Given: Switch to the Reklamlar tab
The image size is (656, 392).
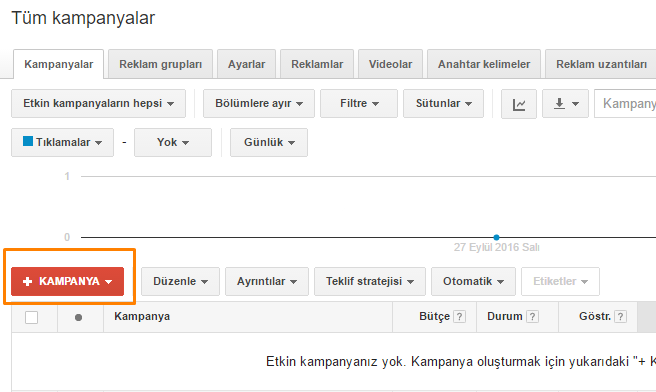Looking at the screenshot, I should pos(317,64).
